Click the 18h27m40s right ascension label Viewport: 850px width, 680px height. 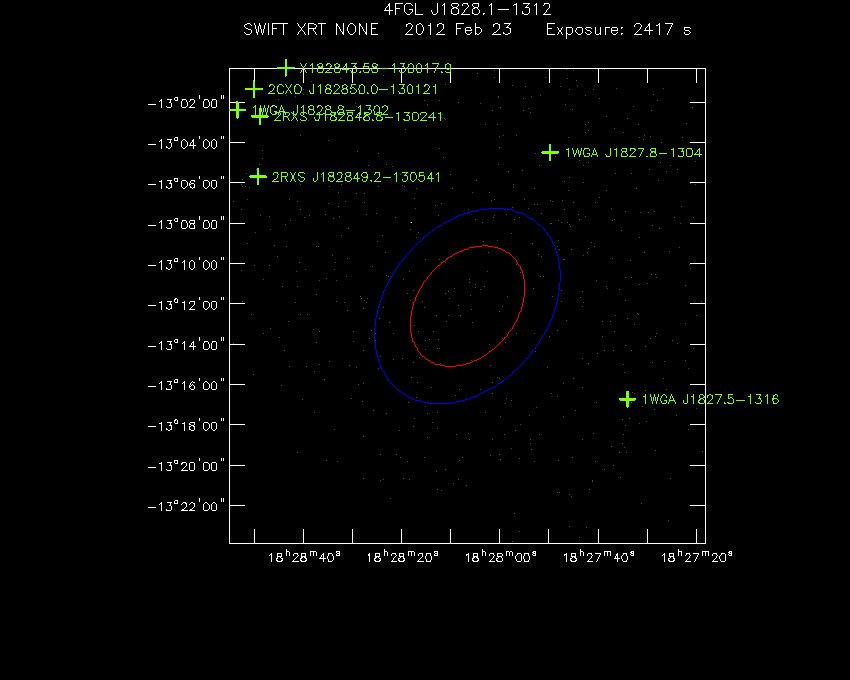598,557
